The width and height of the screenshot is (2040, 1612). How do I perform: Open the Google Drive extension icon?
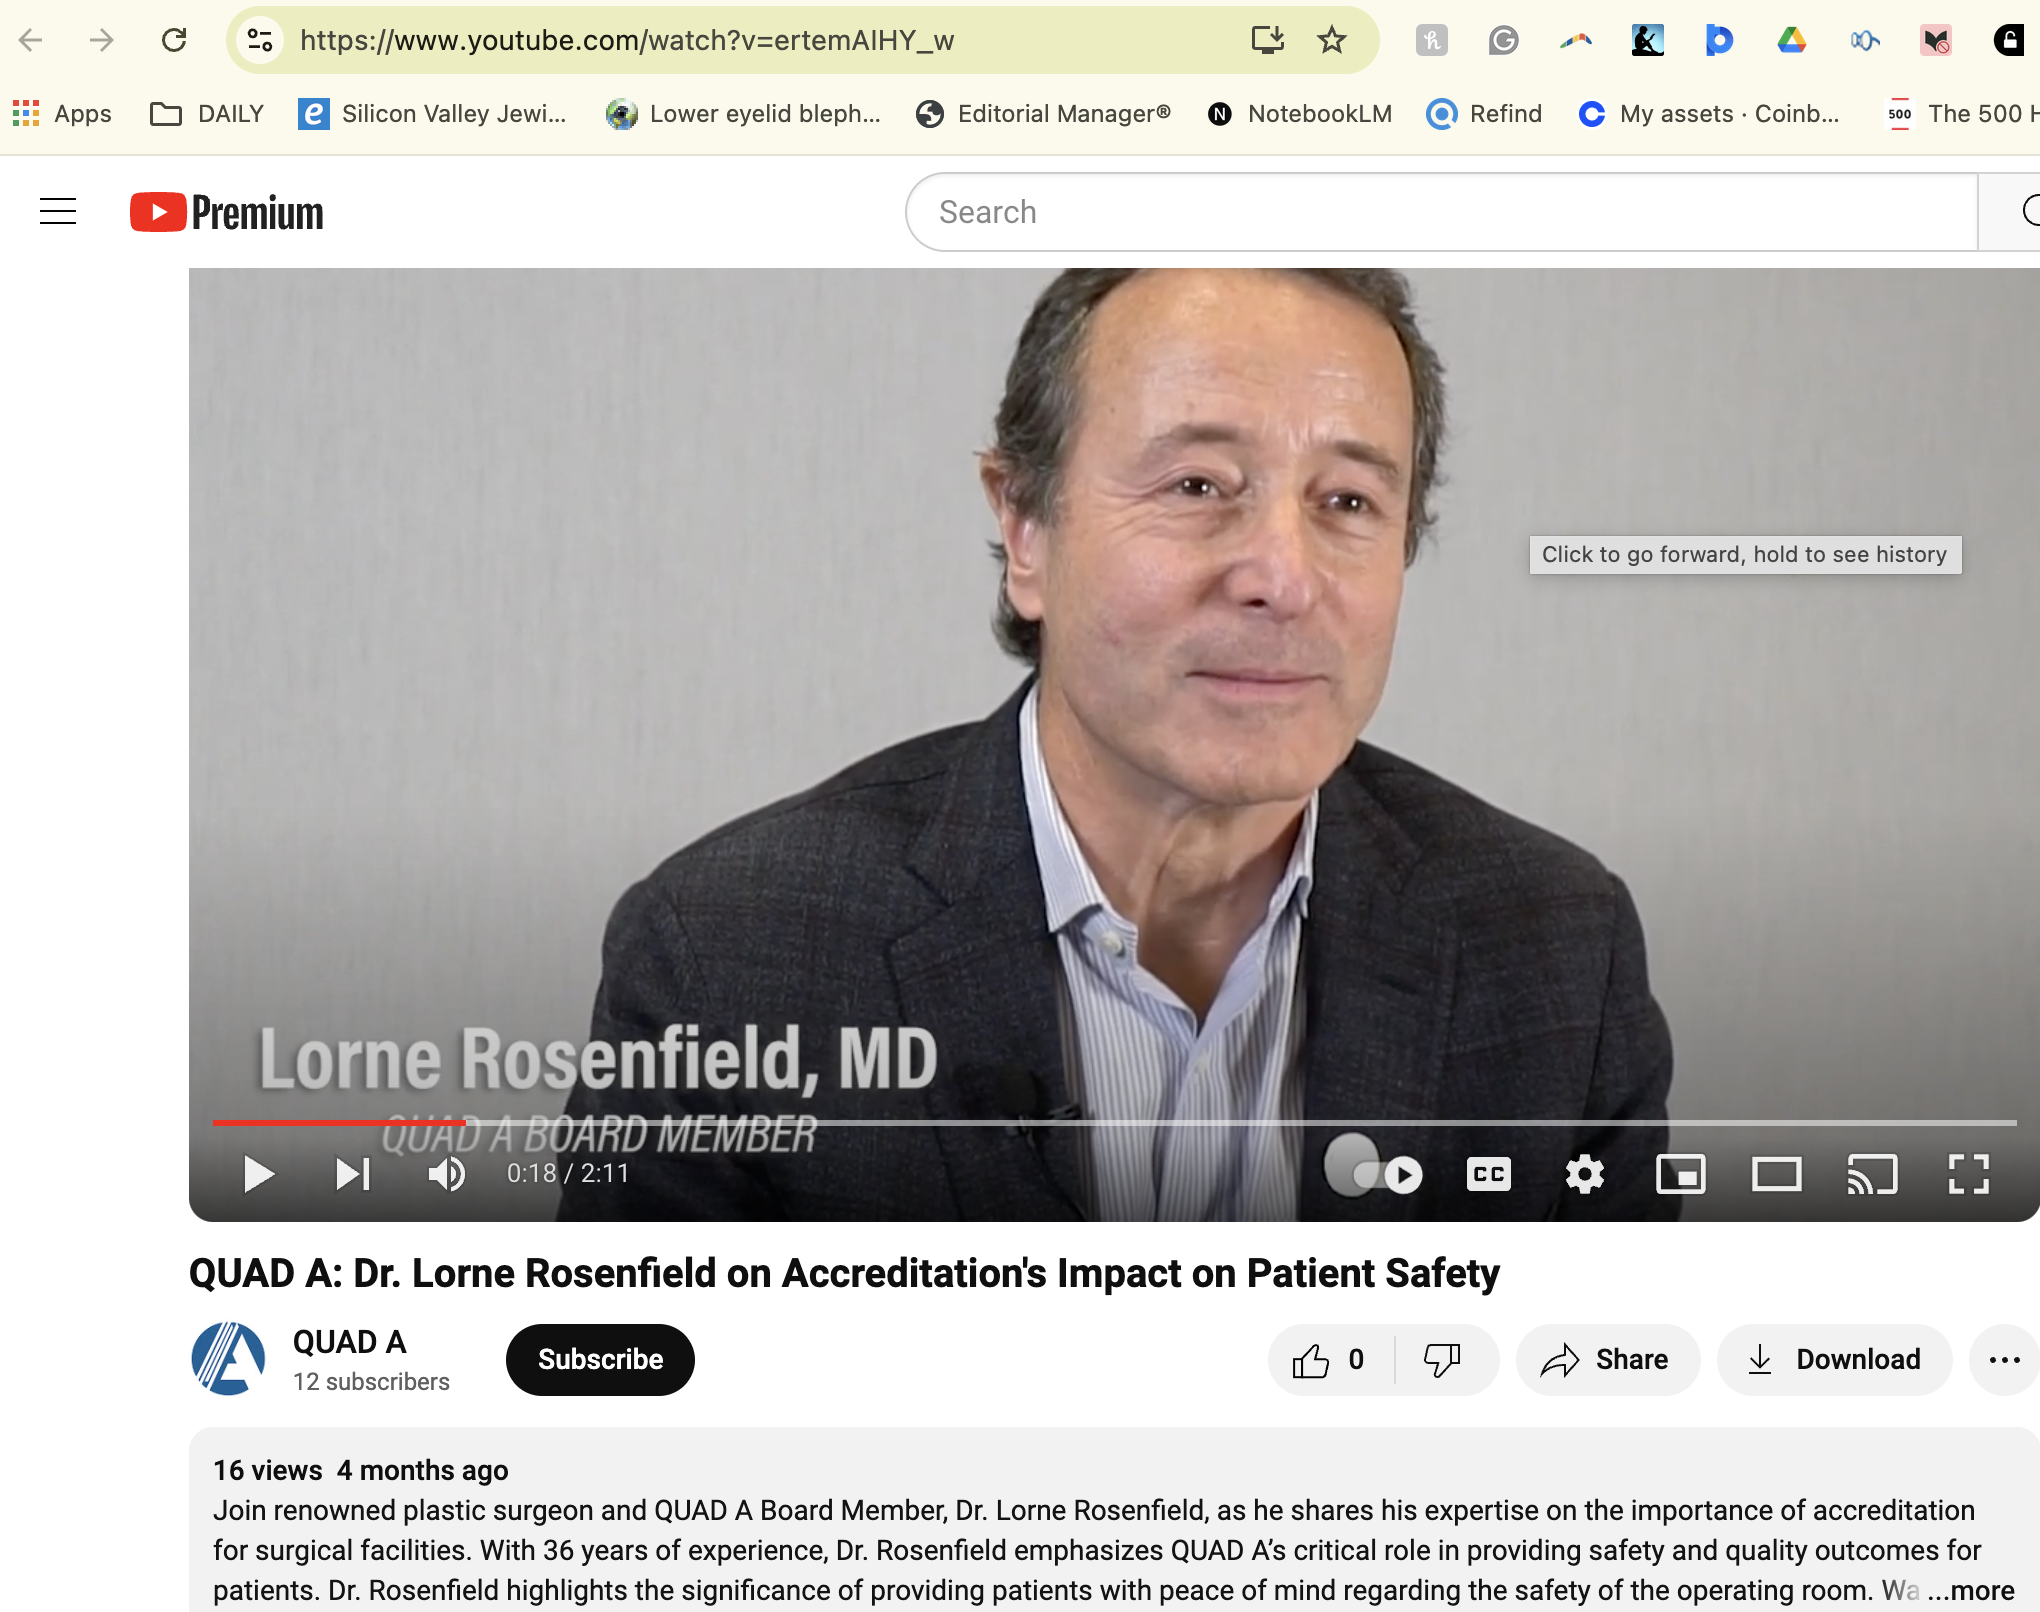point(1791,40)
